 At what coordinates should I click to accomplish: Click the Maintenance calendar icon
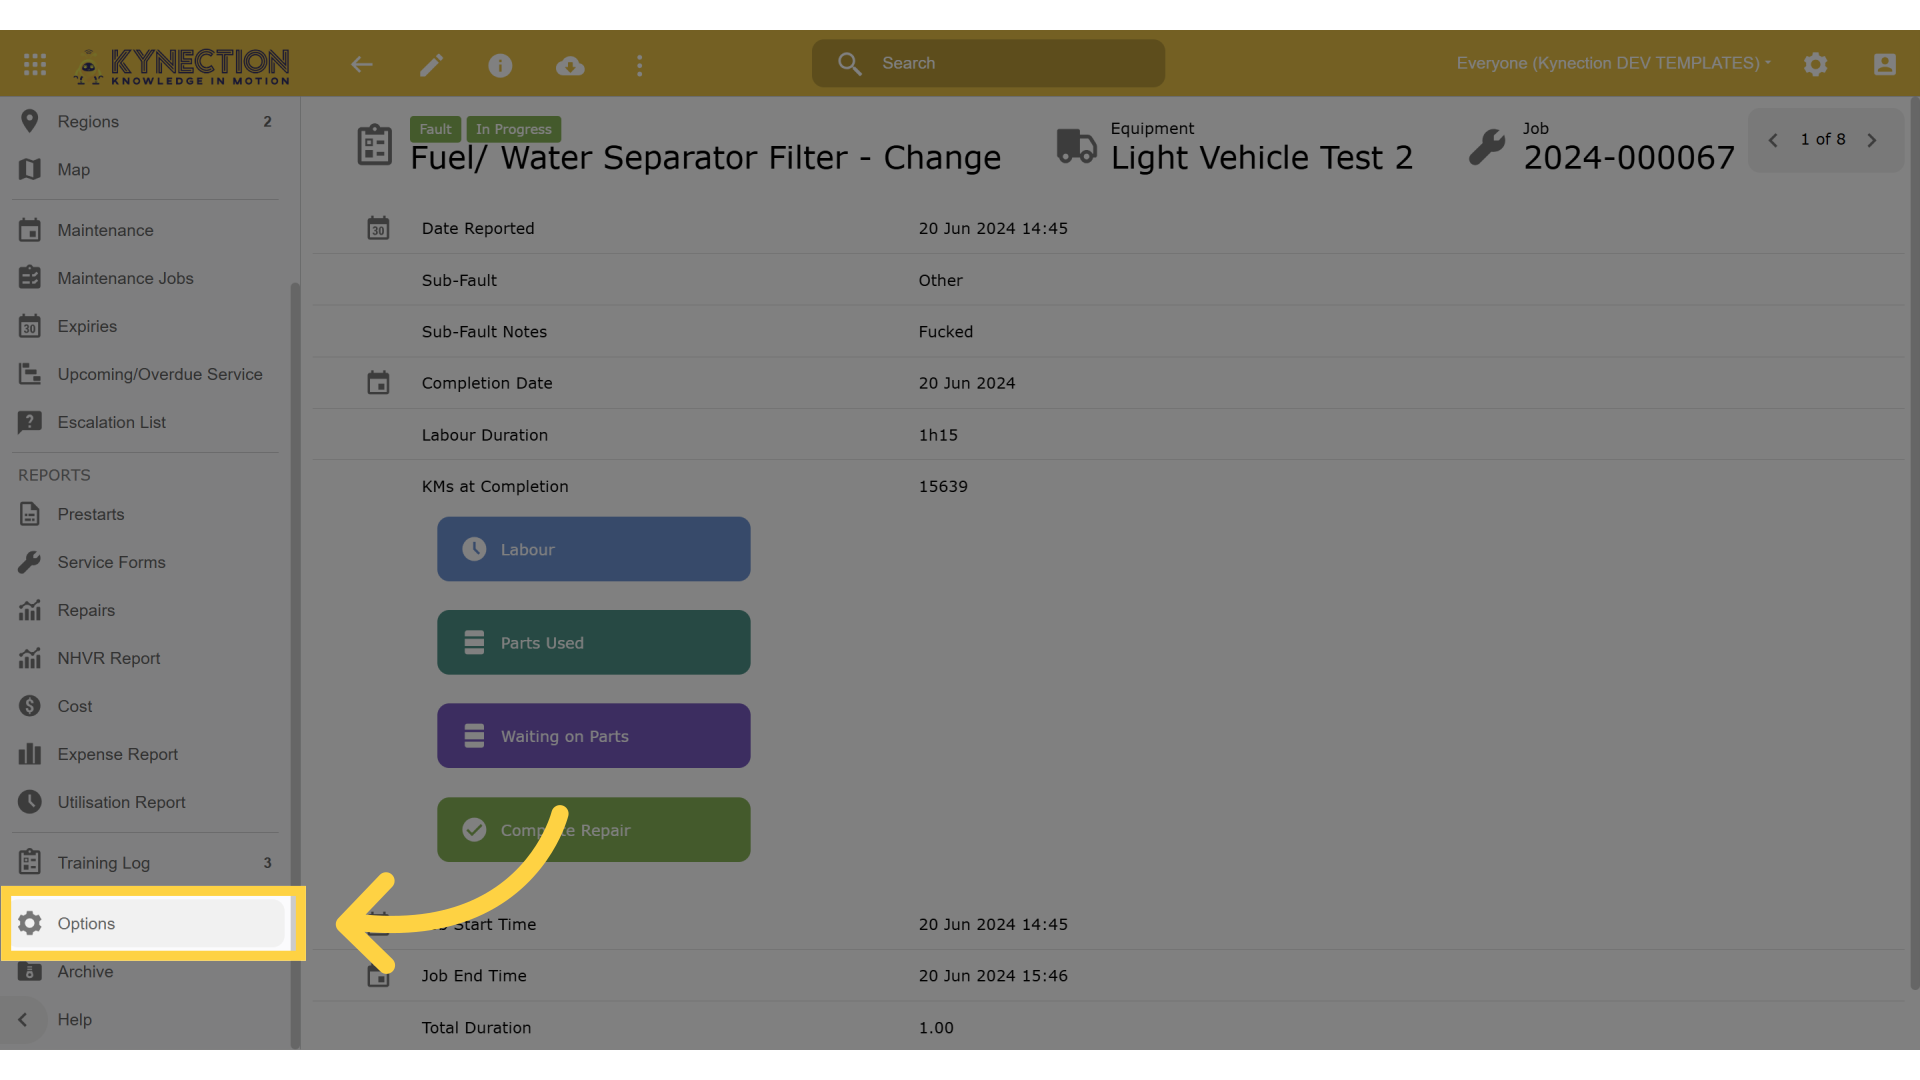[30, 230]
